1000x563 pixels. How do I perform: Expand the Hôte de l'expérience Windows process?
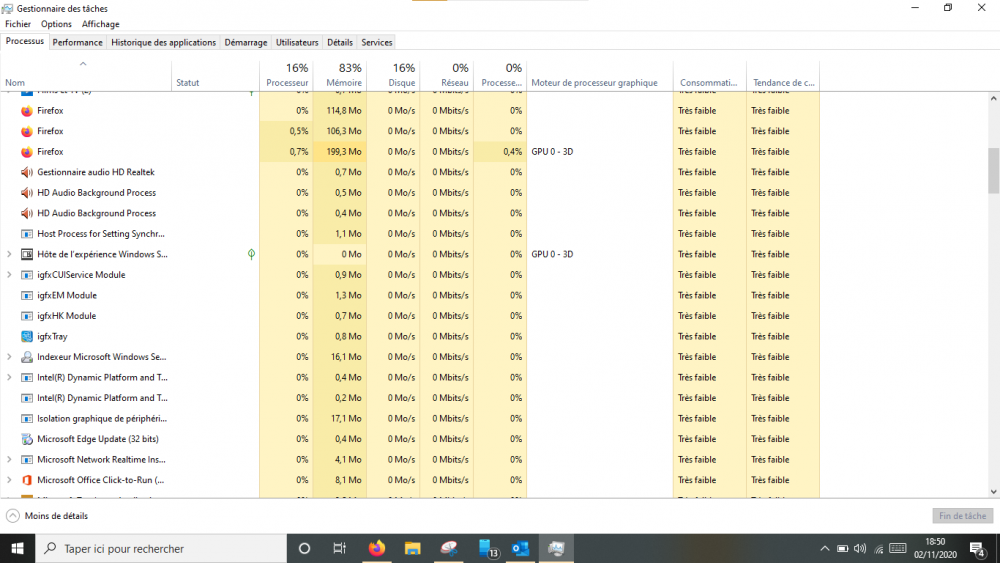pyautogui.click(x=9, y=254)
